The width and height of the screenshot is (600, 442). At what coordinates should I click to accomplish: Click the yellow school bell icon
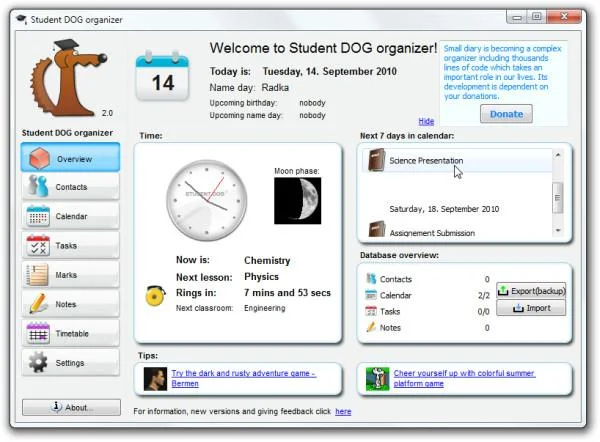point(155,295)
